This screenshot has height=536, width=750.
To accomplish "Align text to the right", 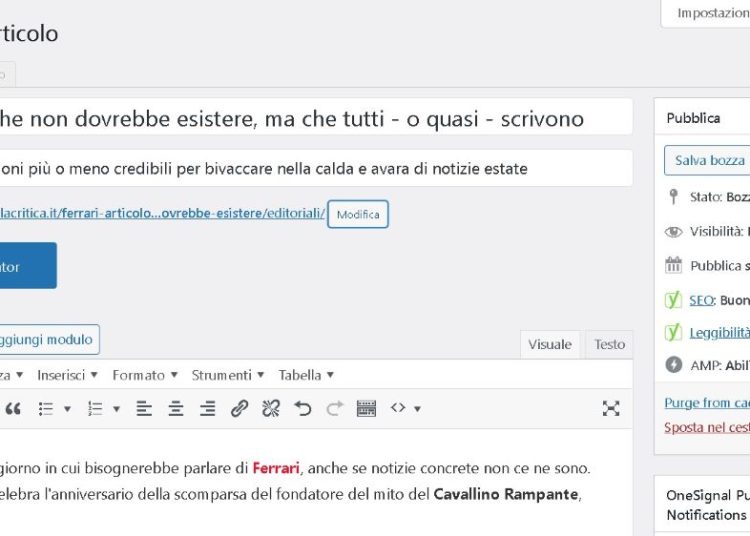I will coord(207,408).
